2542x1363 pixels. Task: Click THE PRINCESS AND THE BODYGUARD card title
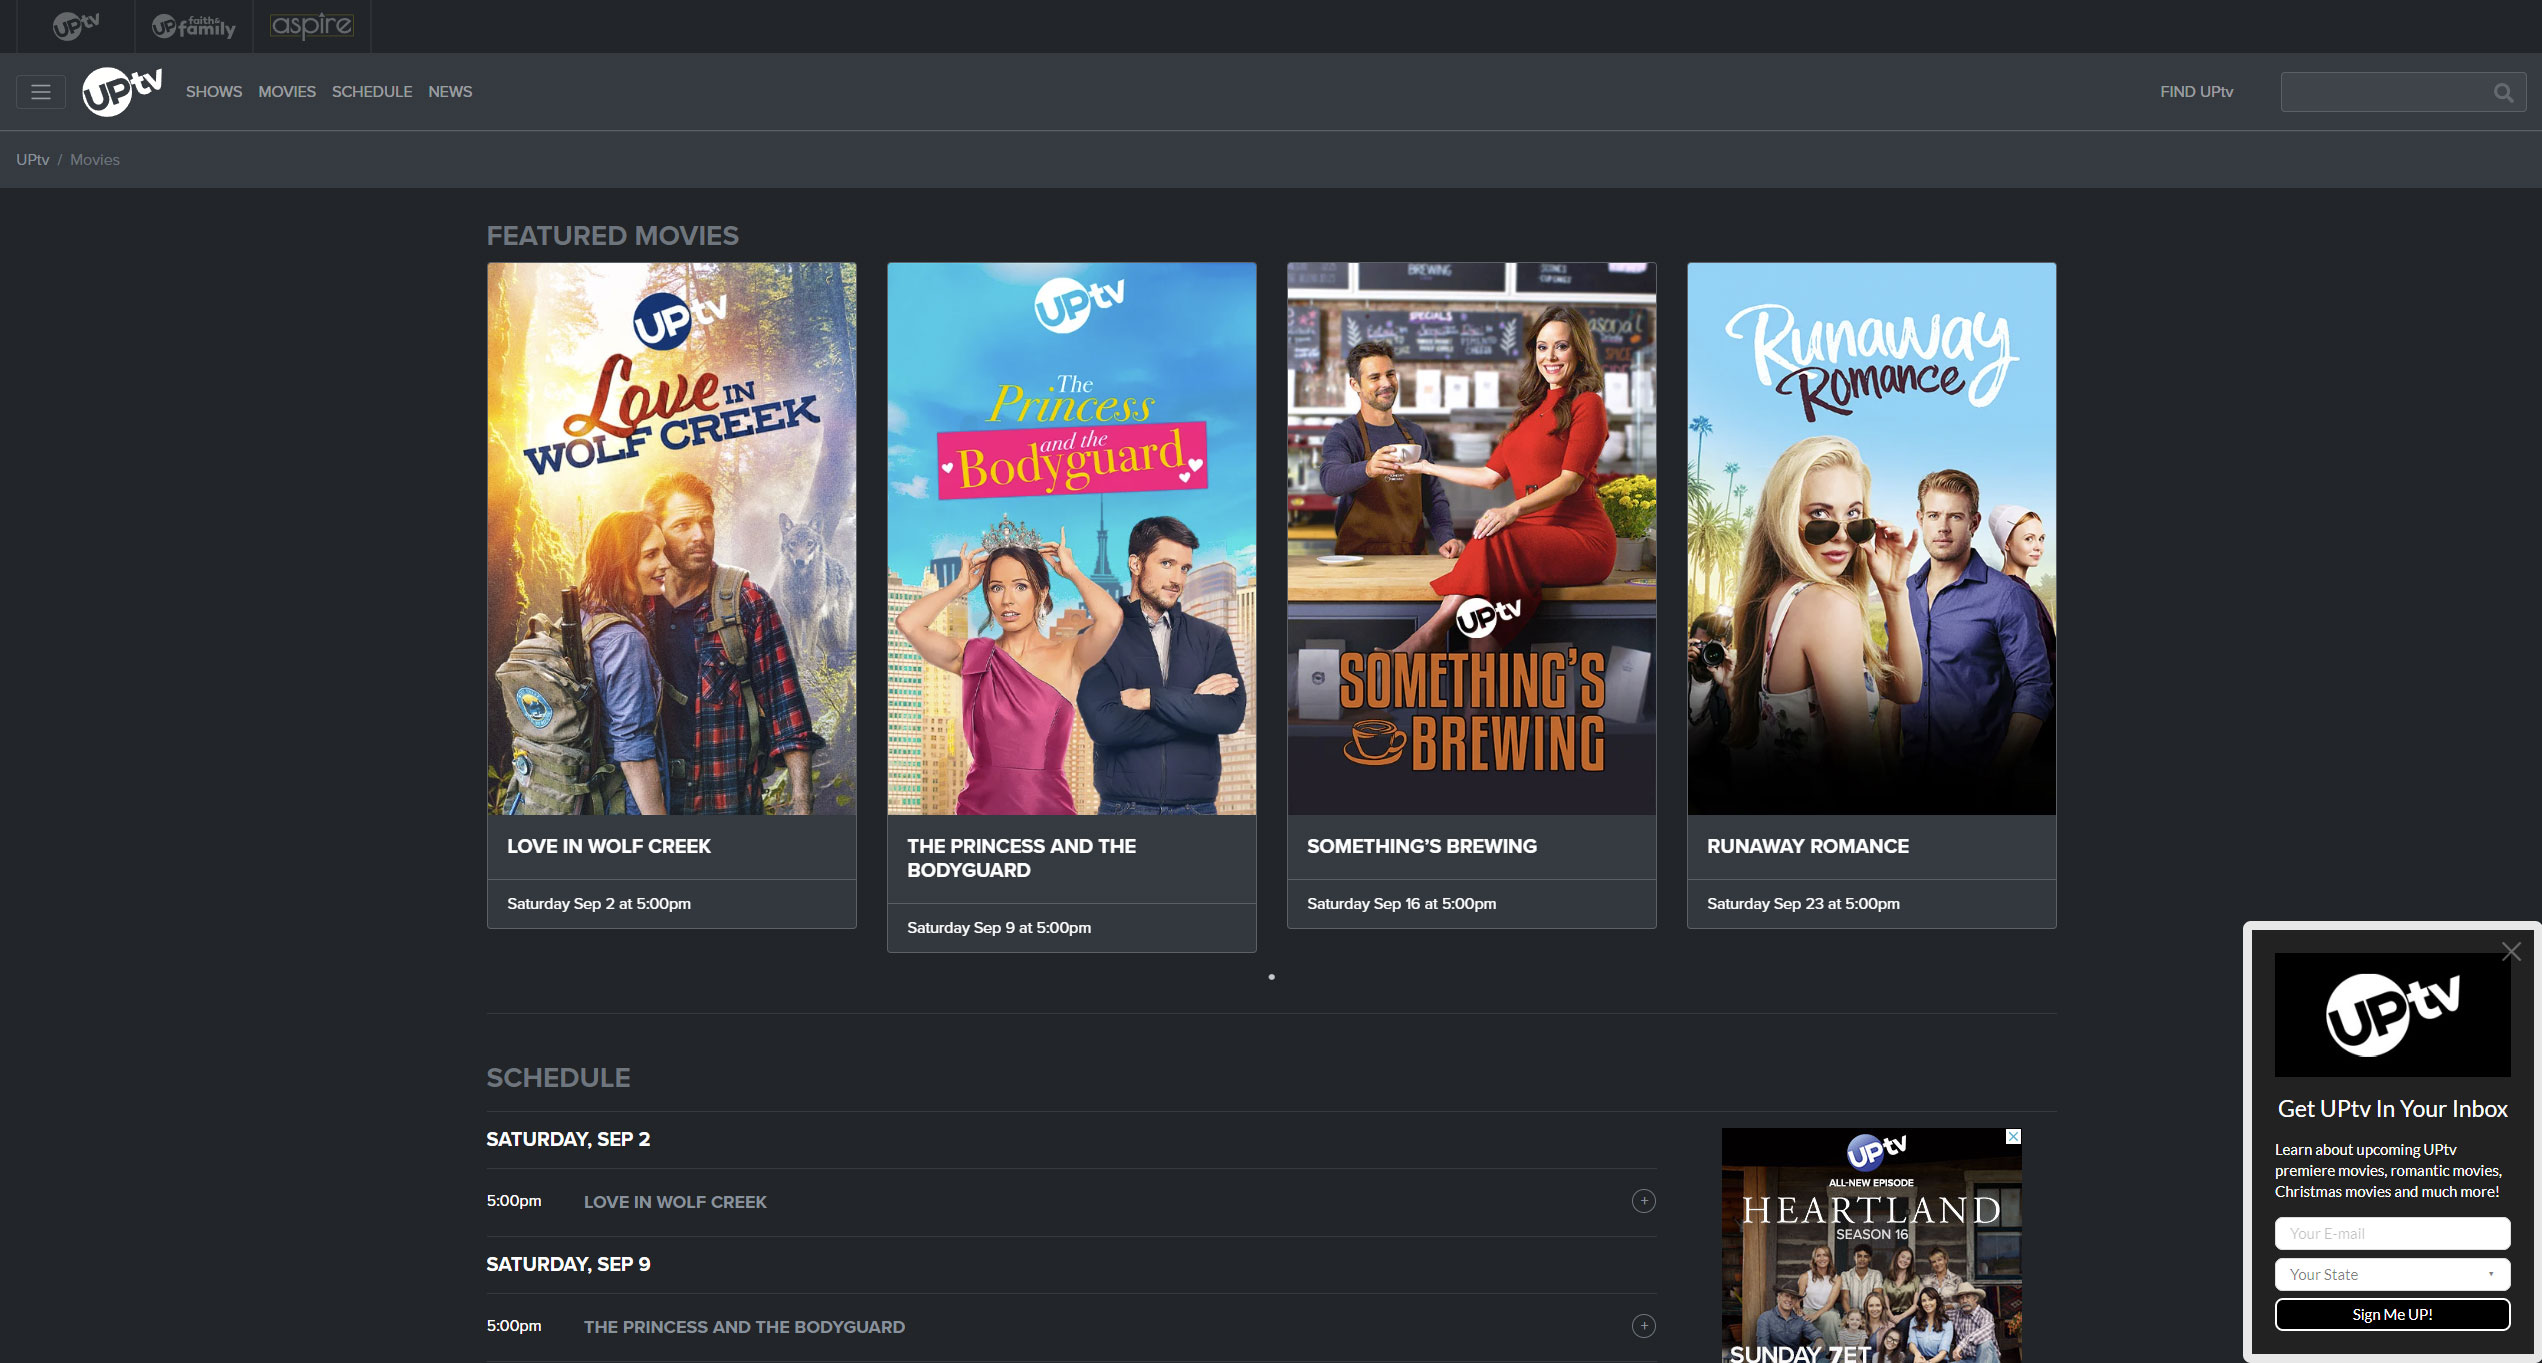(1021, 858)
